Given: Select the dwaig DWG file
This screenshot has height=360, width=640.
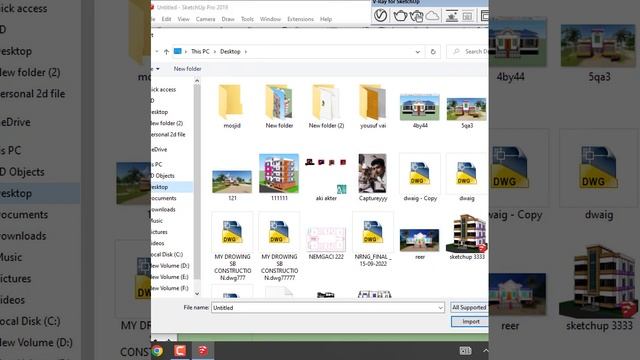Looking at the screenshot, I should click(467, 178).
